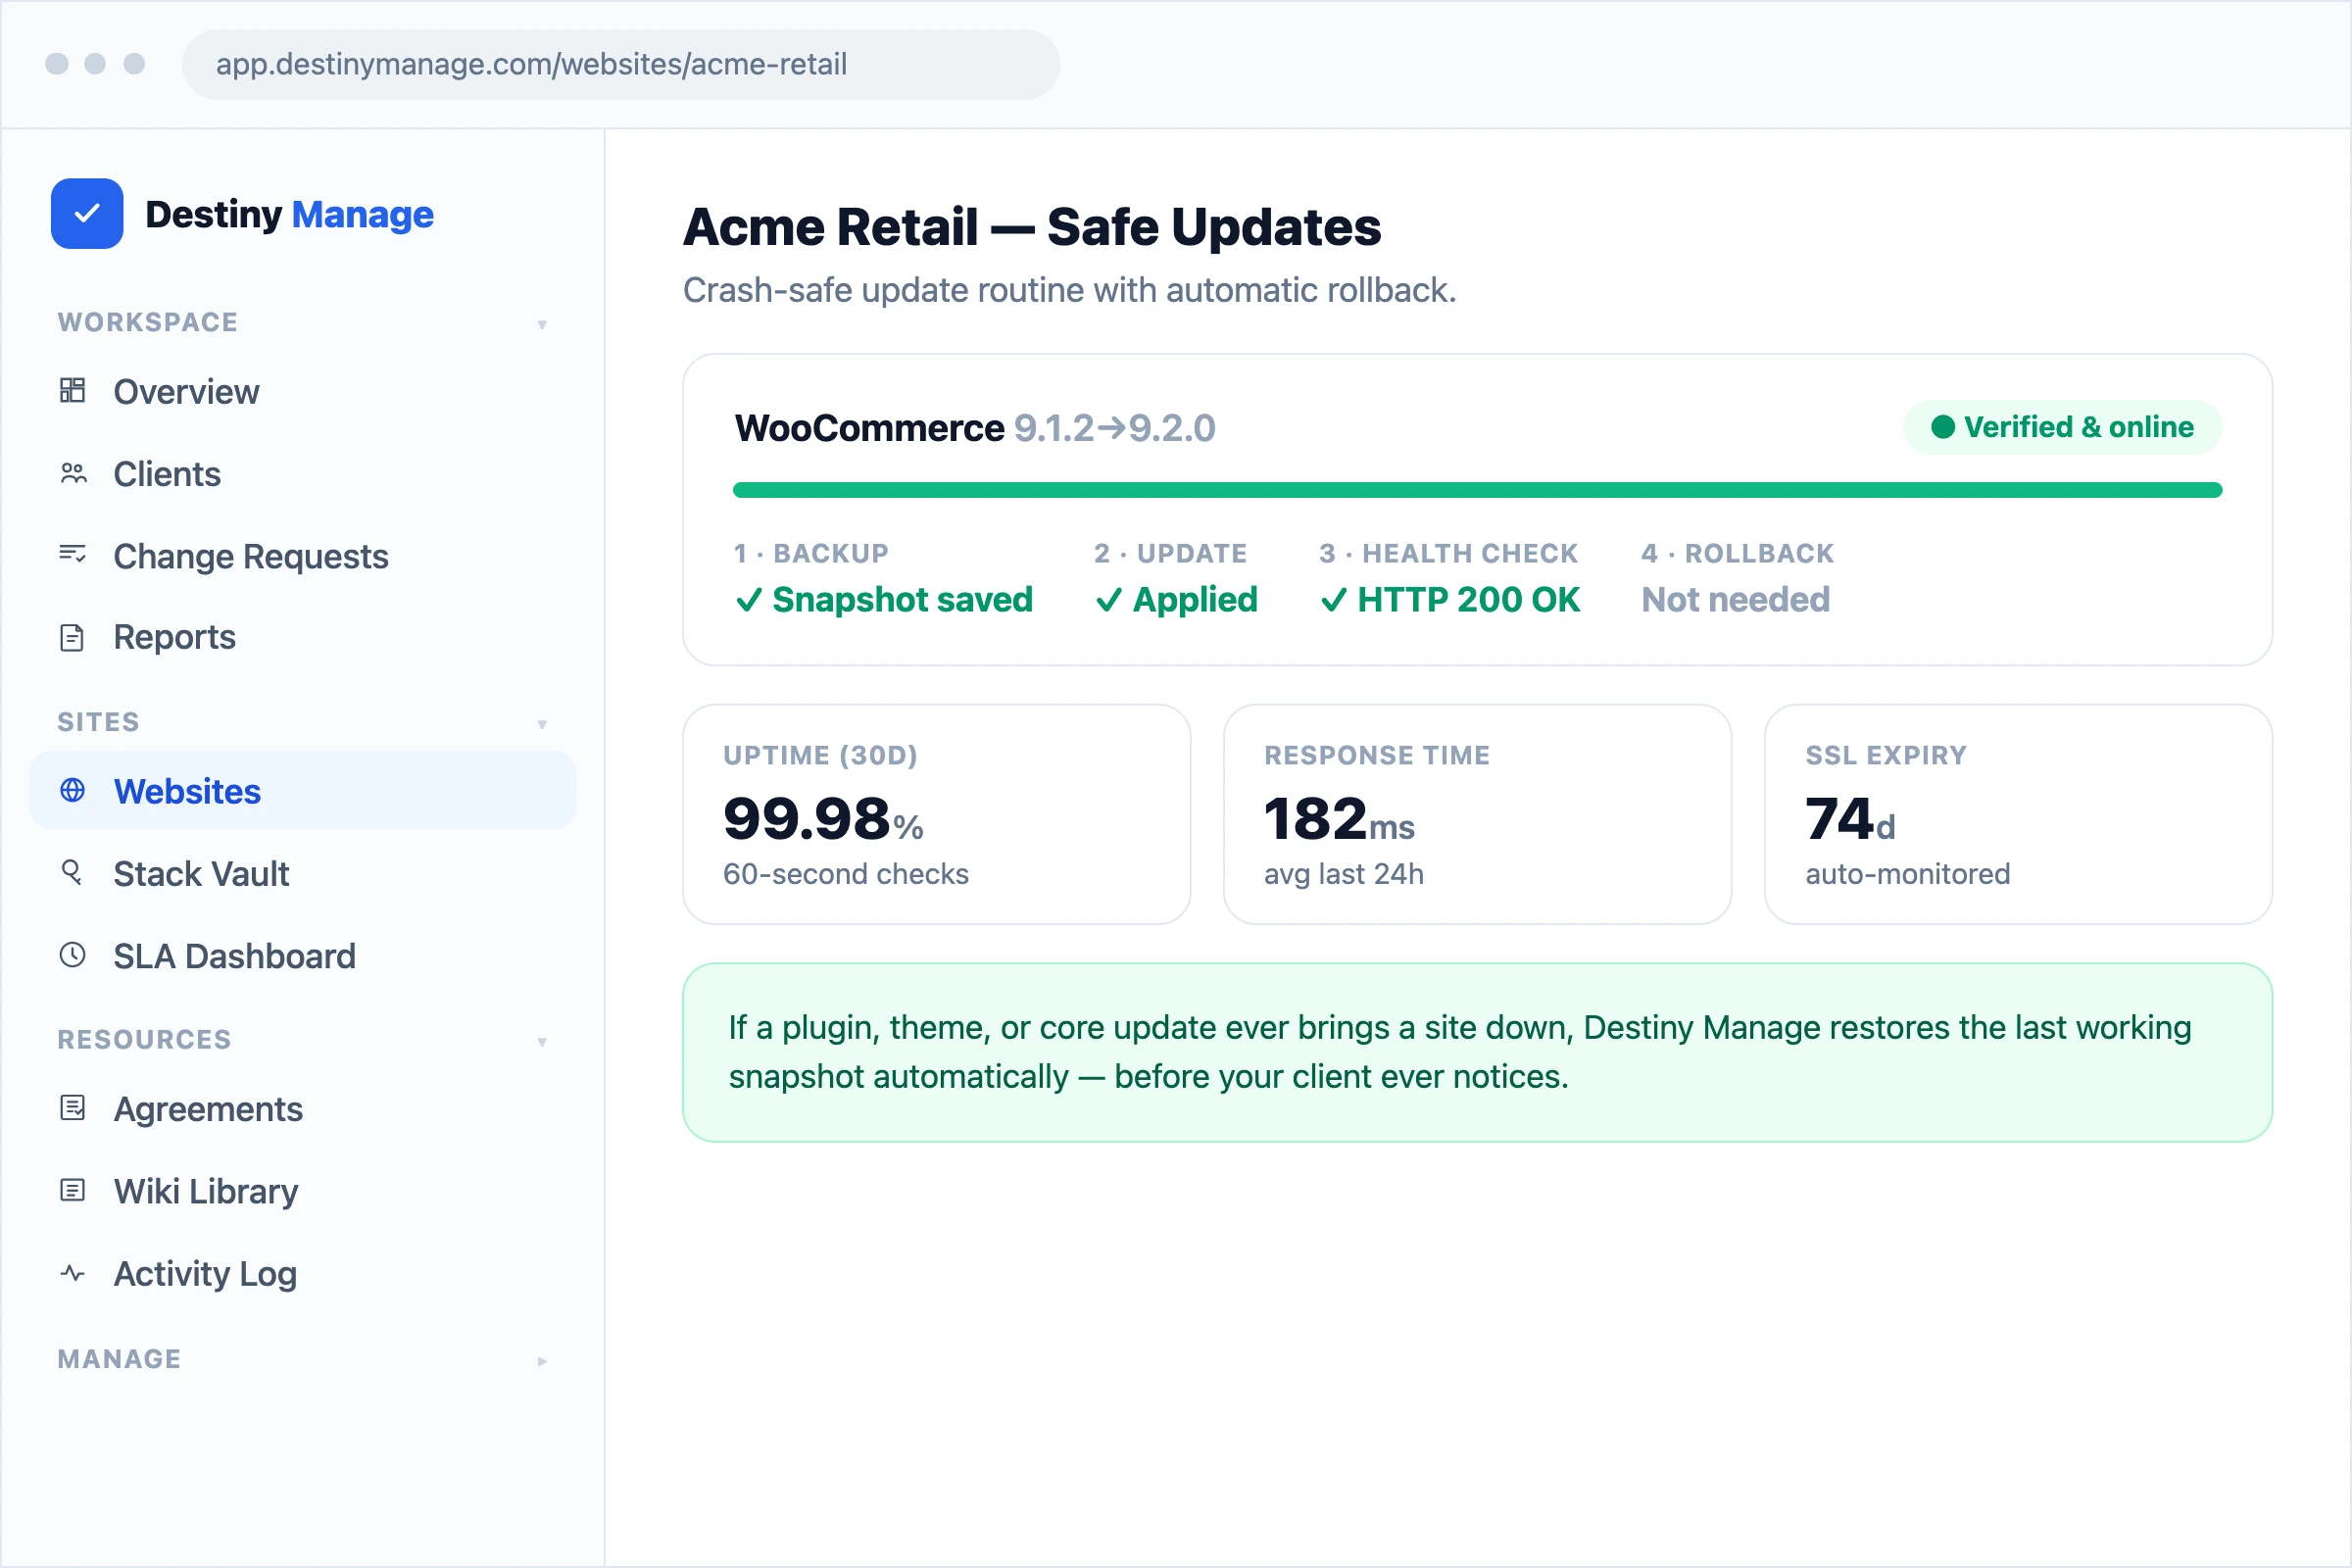Click the 182ms response value
Screen dimensions: 2352x1568
pos(1339,818)
